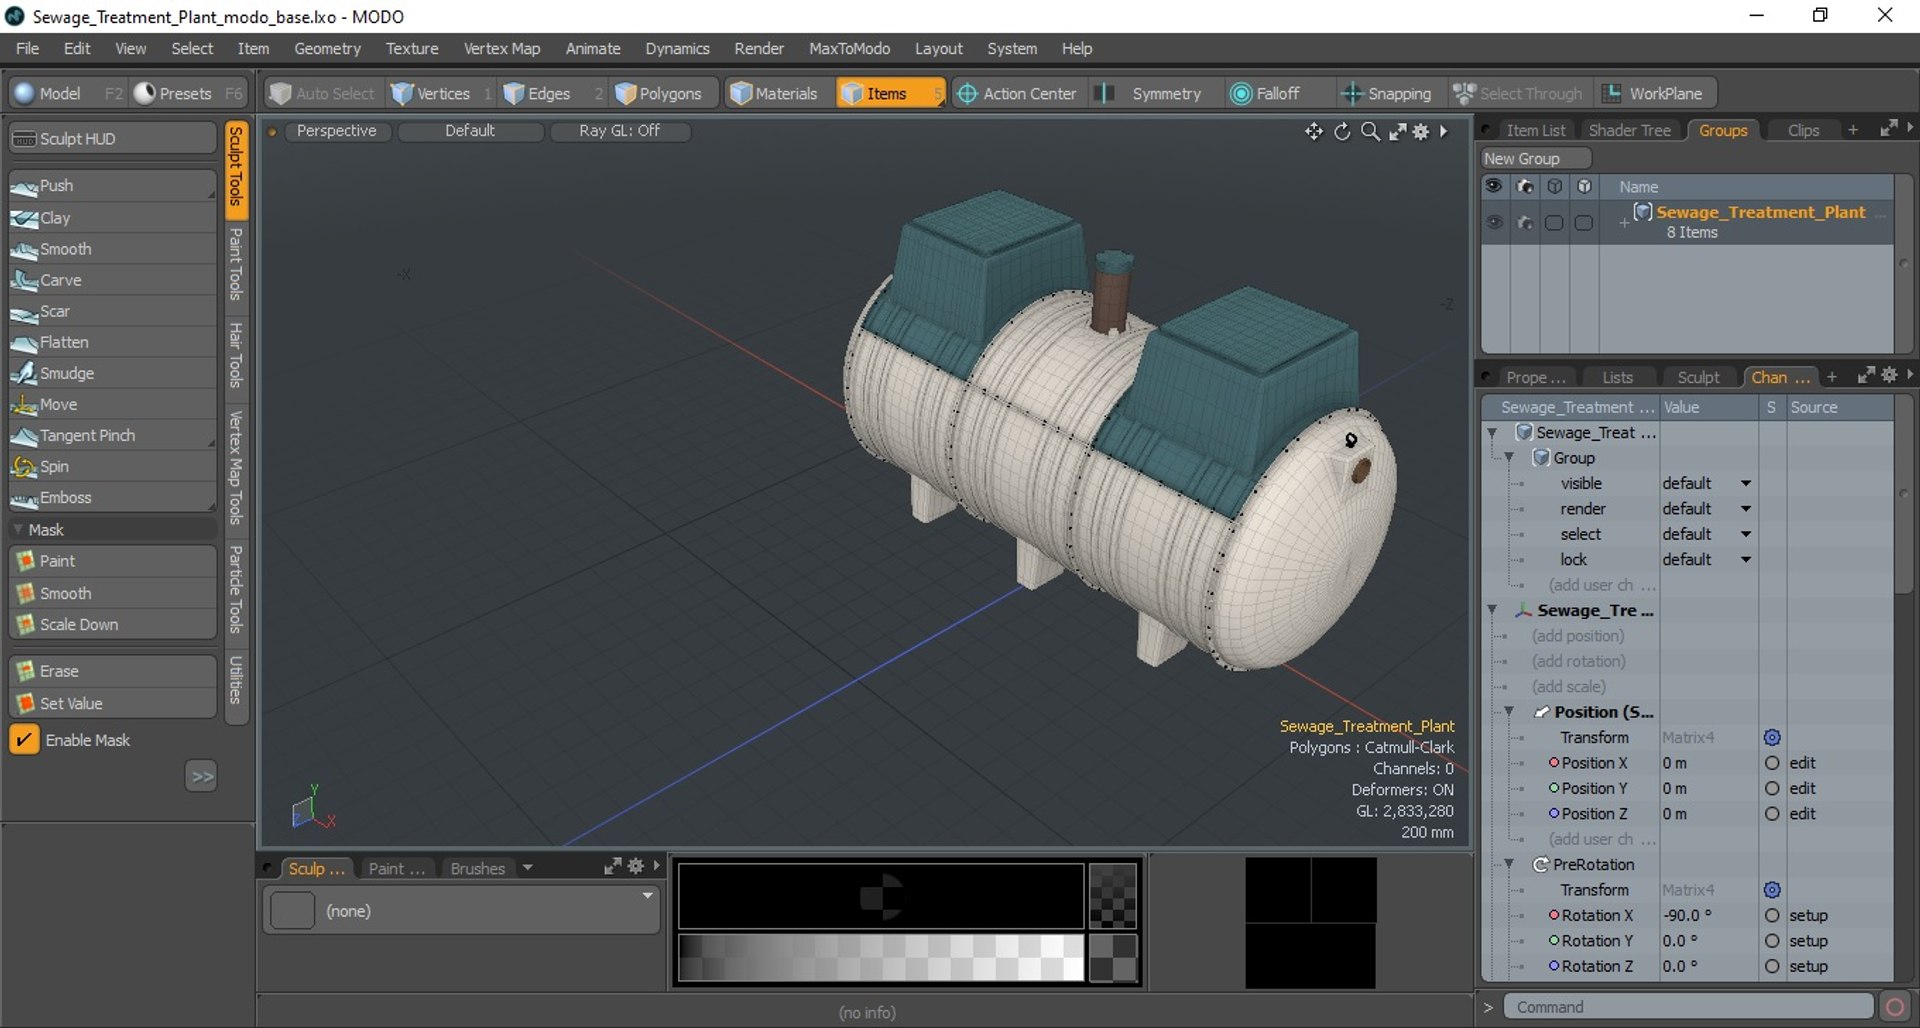Click the mask Set Value tool
This screenshot has width=1920, height=1028.
tap(112, 703)
